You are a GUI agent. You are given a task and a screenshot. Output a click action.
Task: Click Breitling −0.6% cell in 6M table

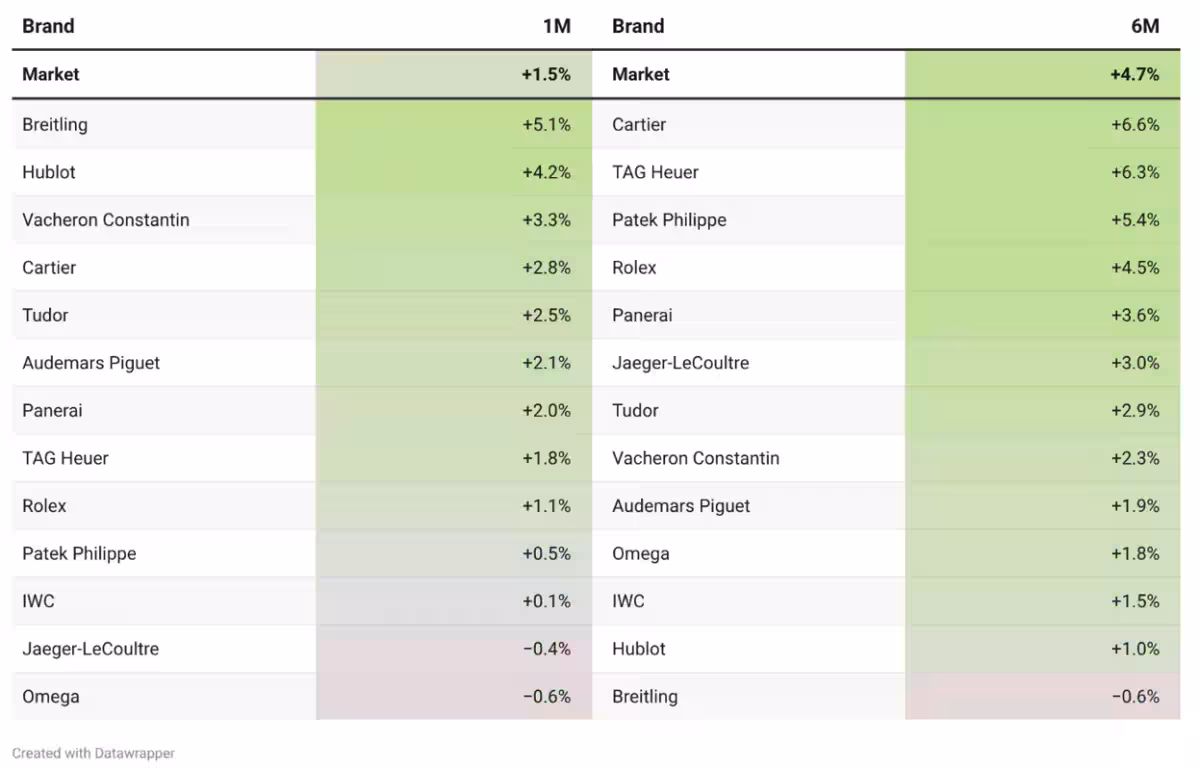(x=1043, y=697)
